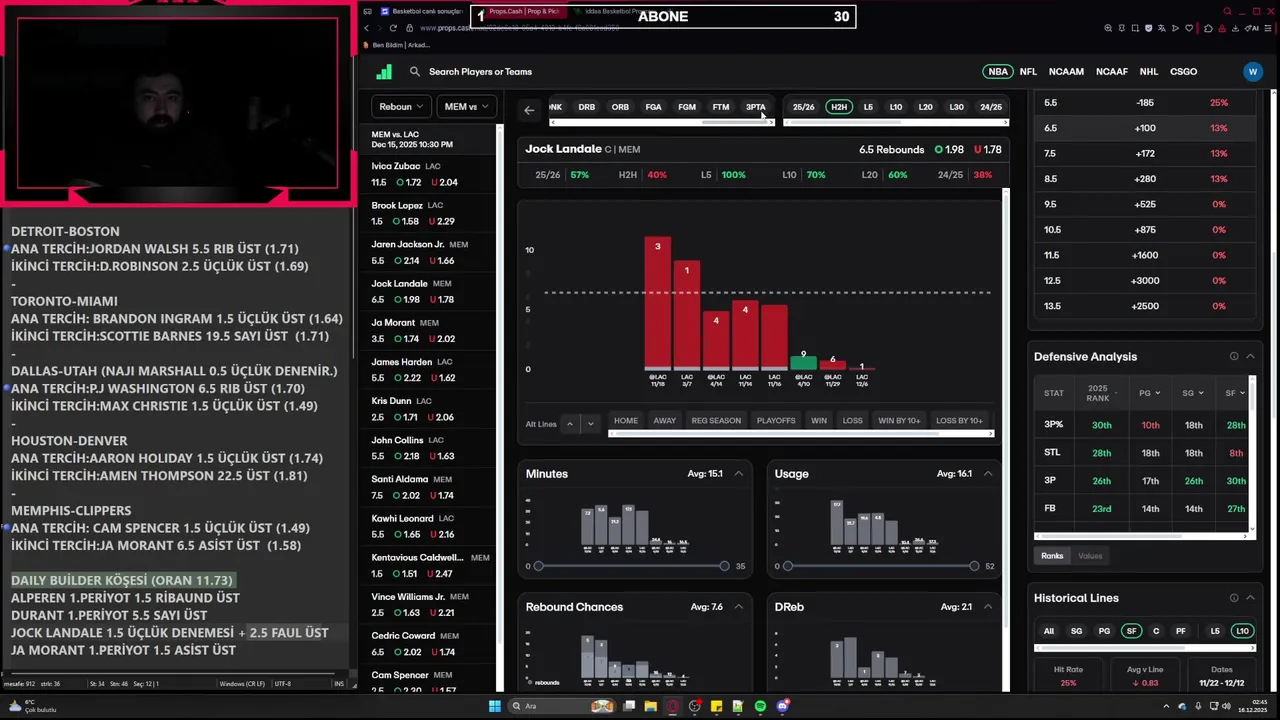
Task: Toggle the PLAYOFFS filter
Action: (x=776, y=421)
